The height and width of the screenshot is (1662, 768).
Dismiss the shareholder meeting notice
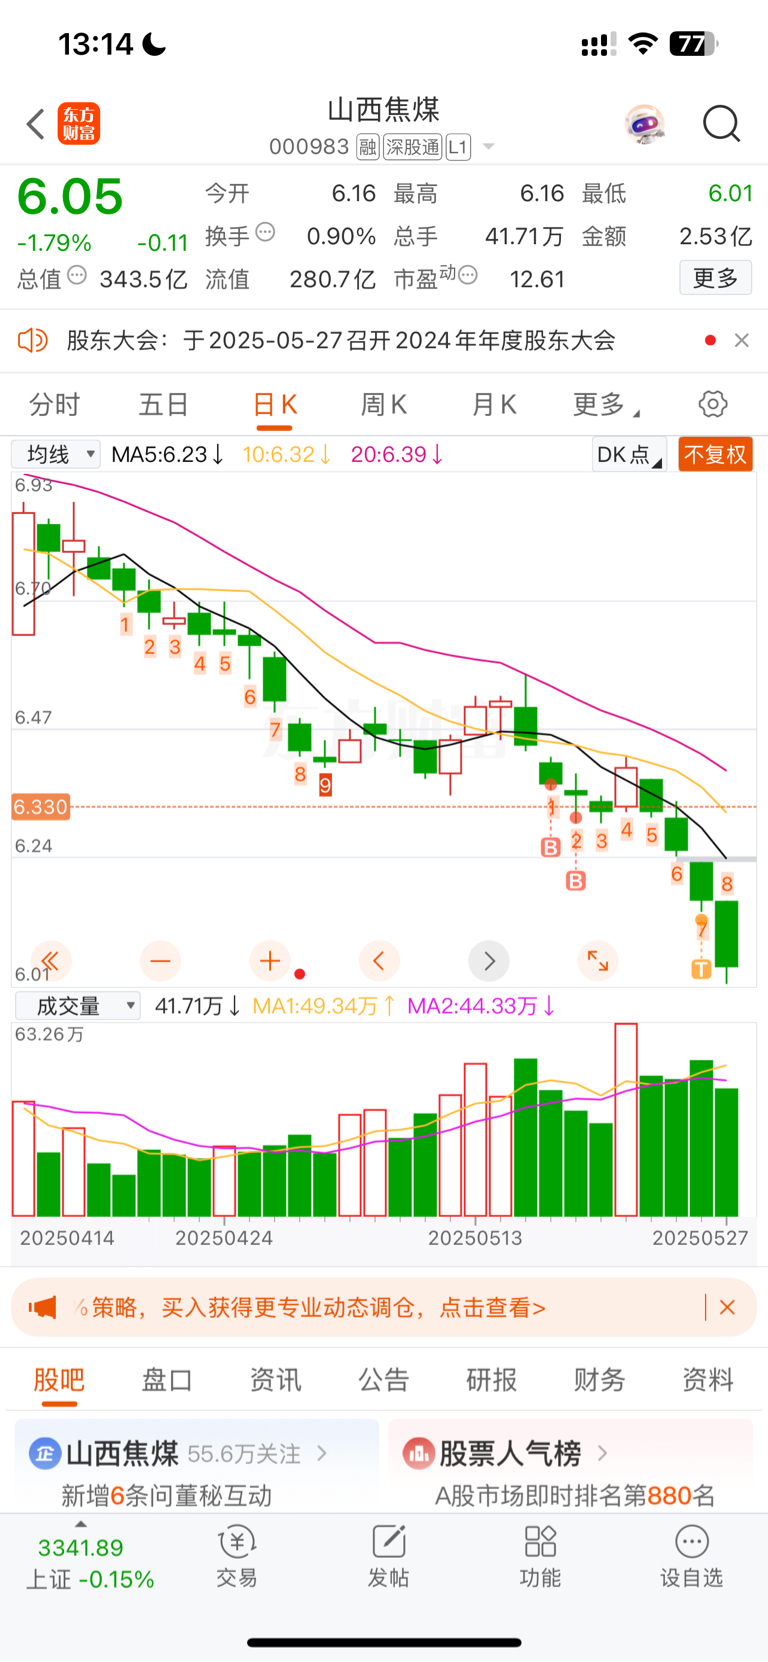[x=741, y=340]
